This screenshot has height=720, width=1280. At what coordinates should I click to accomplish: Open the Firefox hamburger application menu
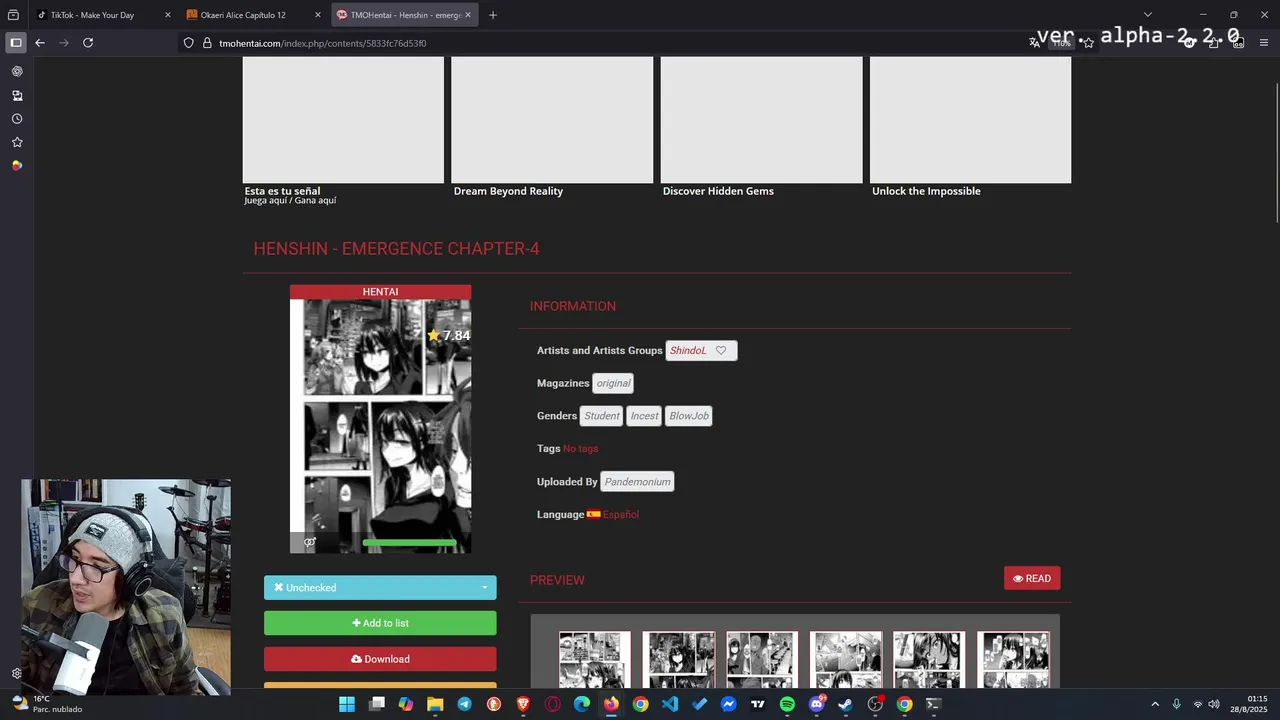[x=1264, y=43]
